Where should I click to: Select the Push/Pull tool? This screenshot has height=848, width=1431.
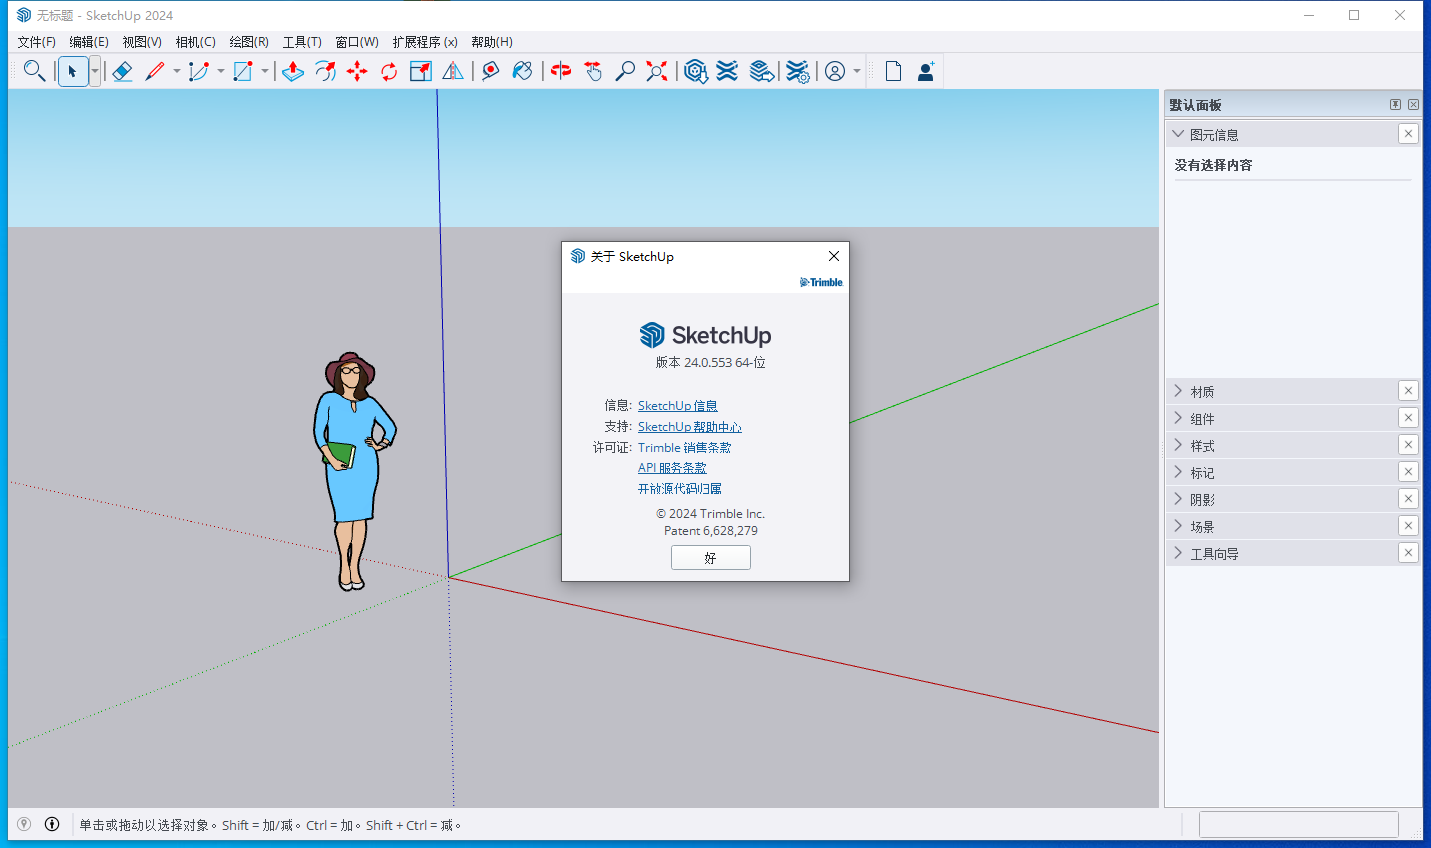coord(292,71)
